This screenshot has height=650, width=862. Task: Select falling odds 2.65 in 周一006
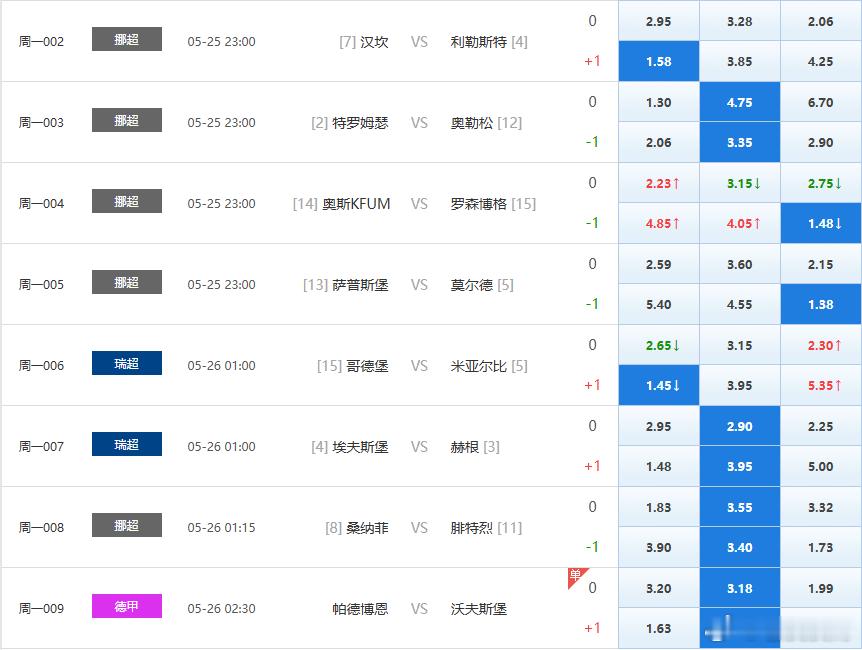pos(659,345)
